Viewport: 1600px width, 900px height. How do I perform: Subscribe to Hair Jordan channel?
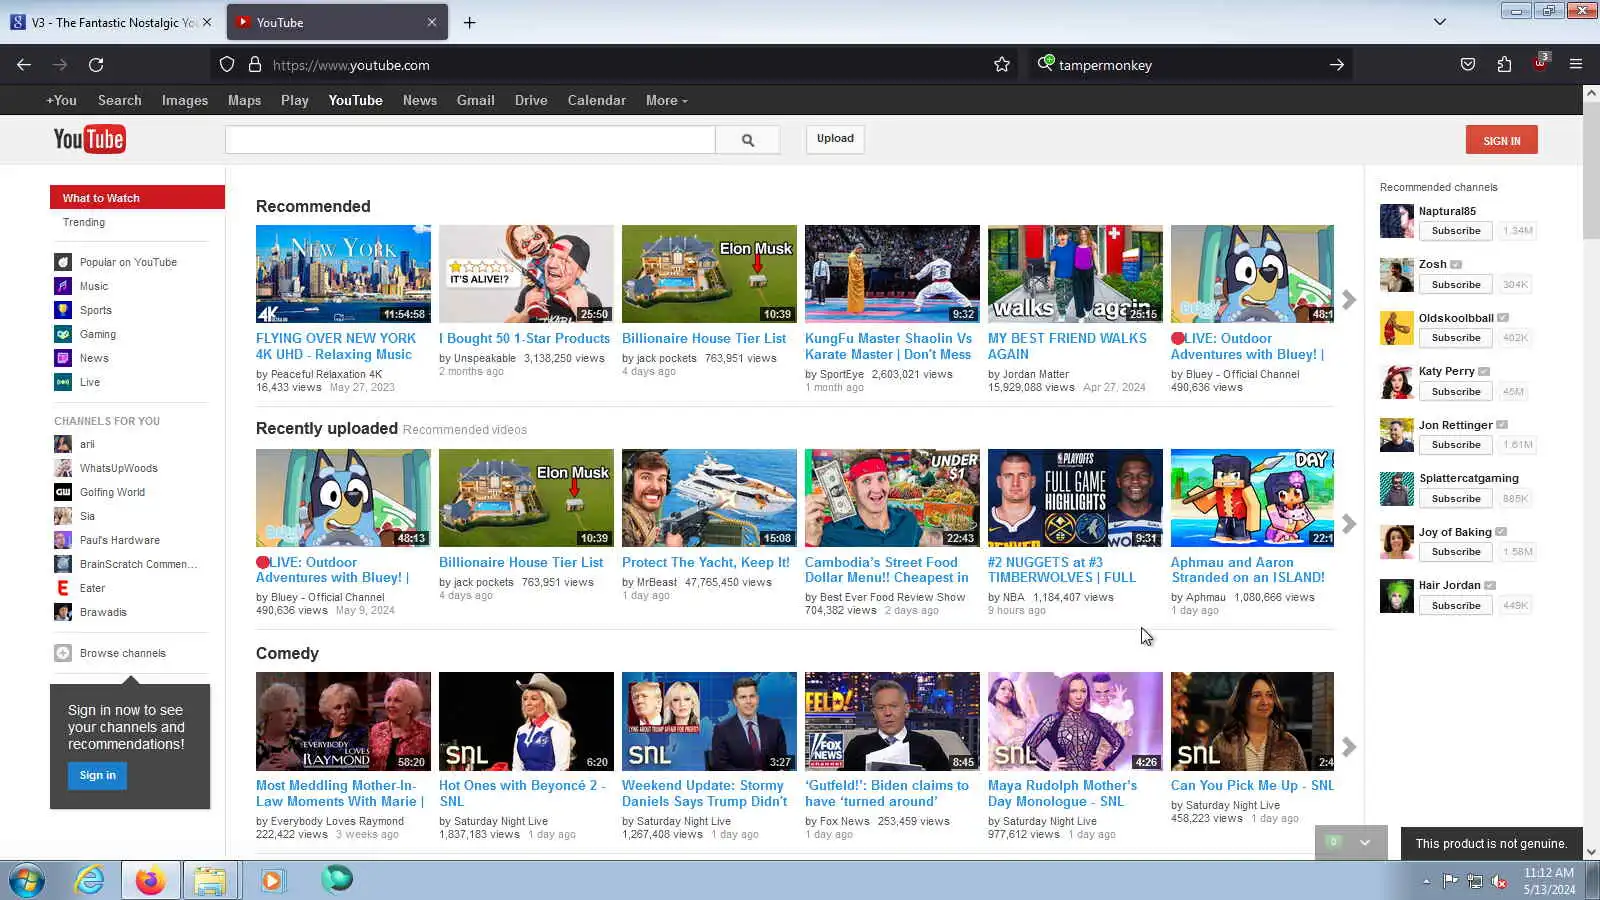pos(1456,605)
